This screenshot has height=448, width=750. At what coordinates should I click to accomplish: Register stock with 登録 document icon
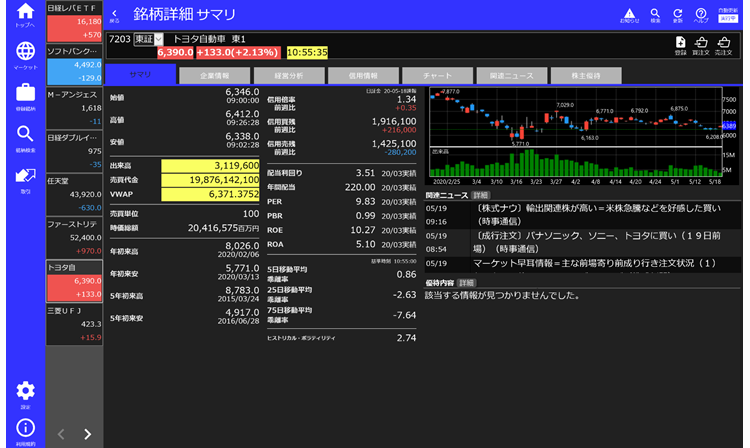[x=680, y=46]
